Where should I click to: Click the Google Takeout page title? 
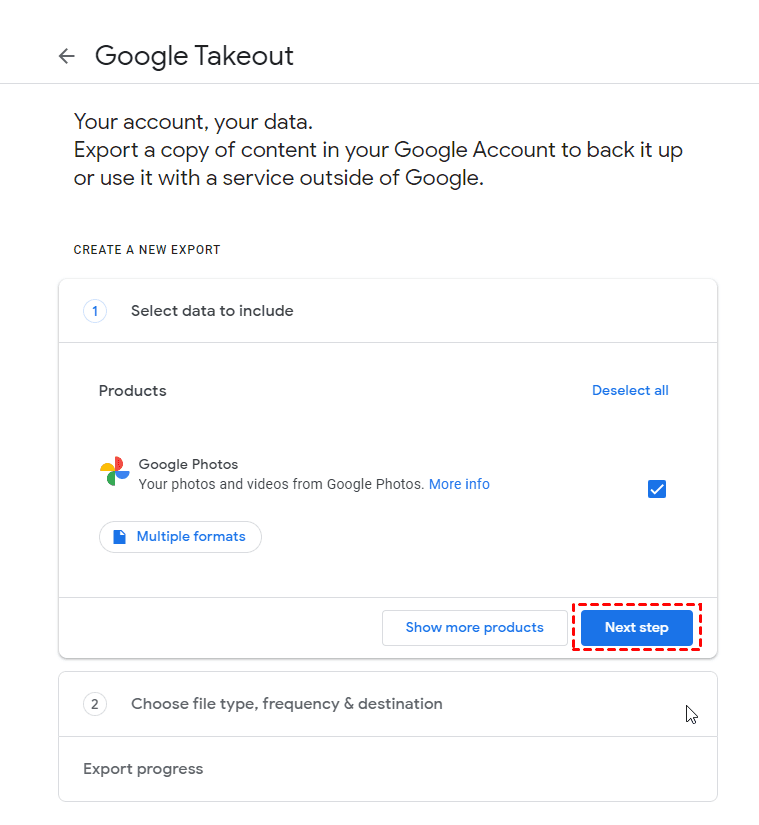193,56
